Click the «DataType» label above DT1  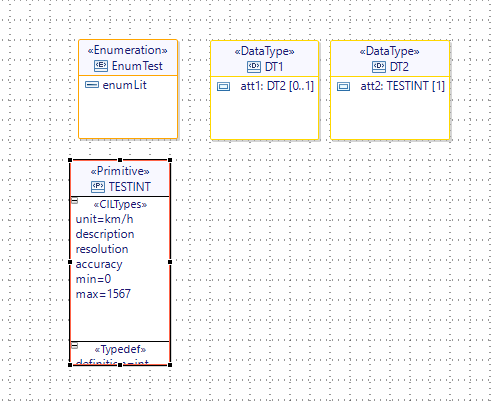[x=265, y=51]
